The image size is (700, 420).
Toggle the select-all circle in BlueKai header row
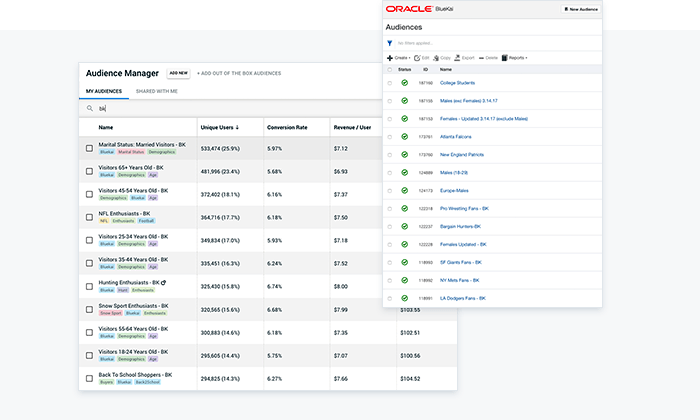390,70
